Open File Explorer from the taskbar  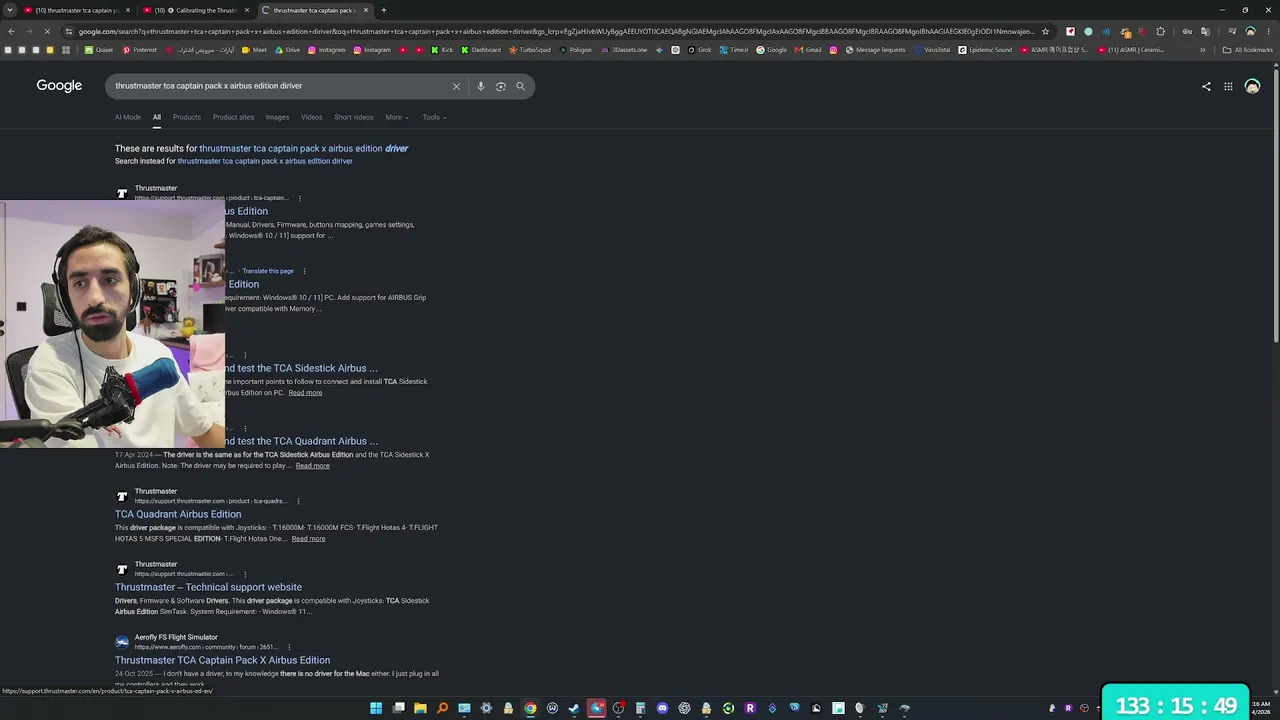(420, 708)
